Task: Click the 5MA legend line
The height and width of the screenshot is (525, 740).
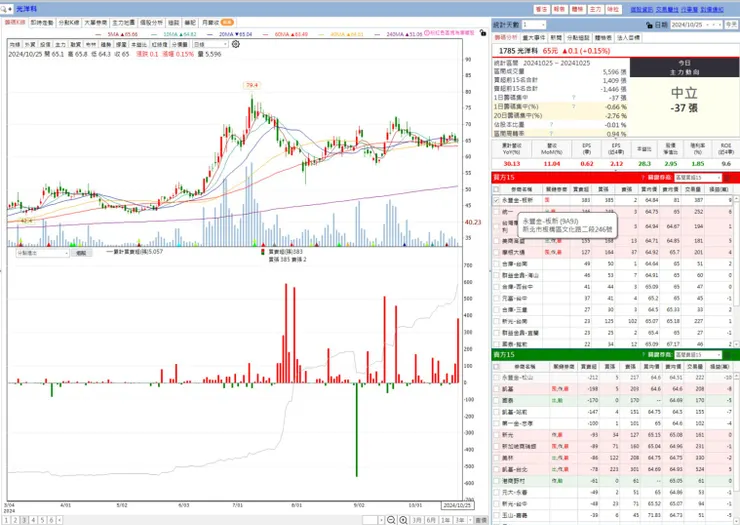Action: click(117, 34)
